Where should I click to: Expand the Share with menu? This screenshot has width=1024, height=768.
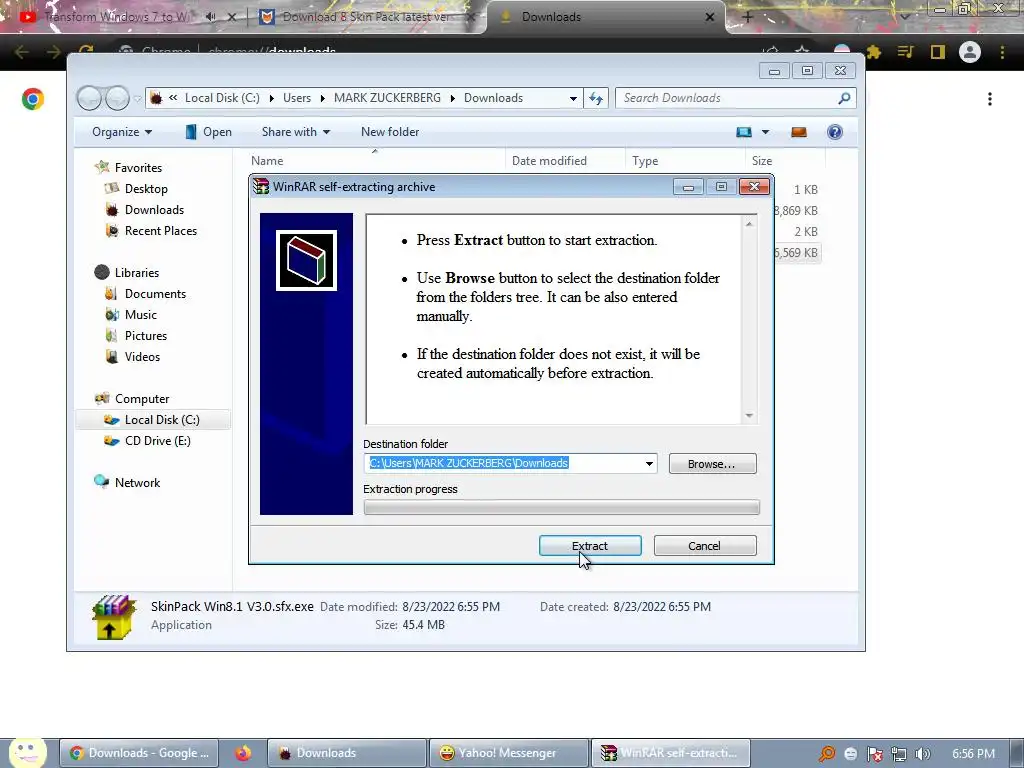[296, 132]
